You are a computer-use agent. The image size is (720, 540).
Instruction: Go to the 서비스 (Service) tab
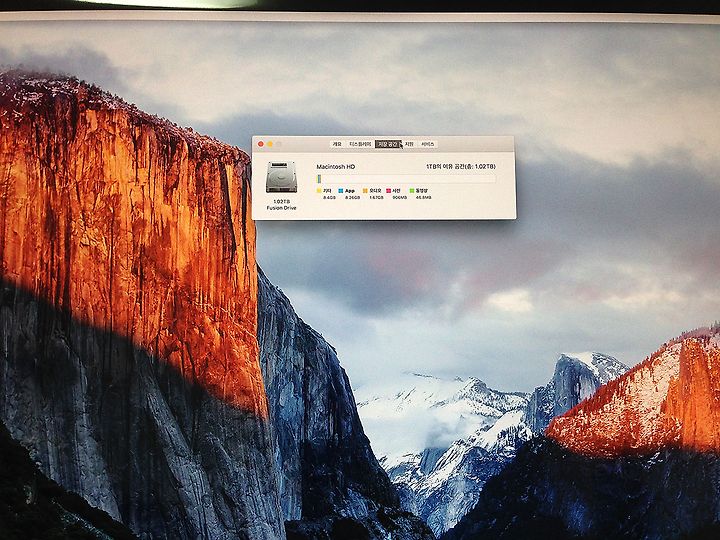(x=428, y=144)
